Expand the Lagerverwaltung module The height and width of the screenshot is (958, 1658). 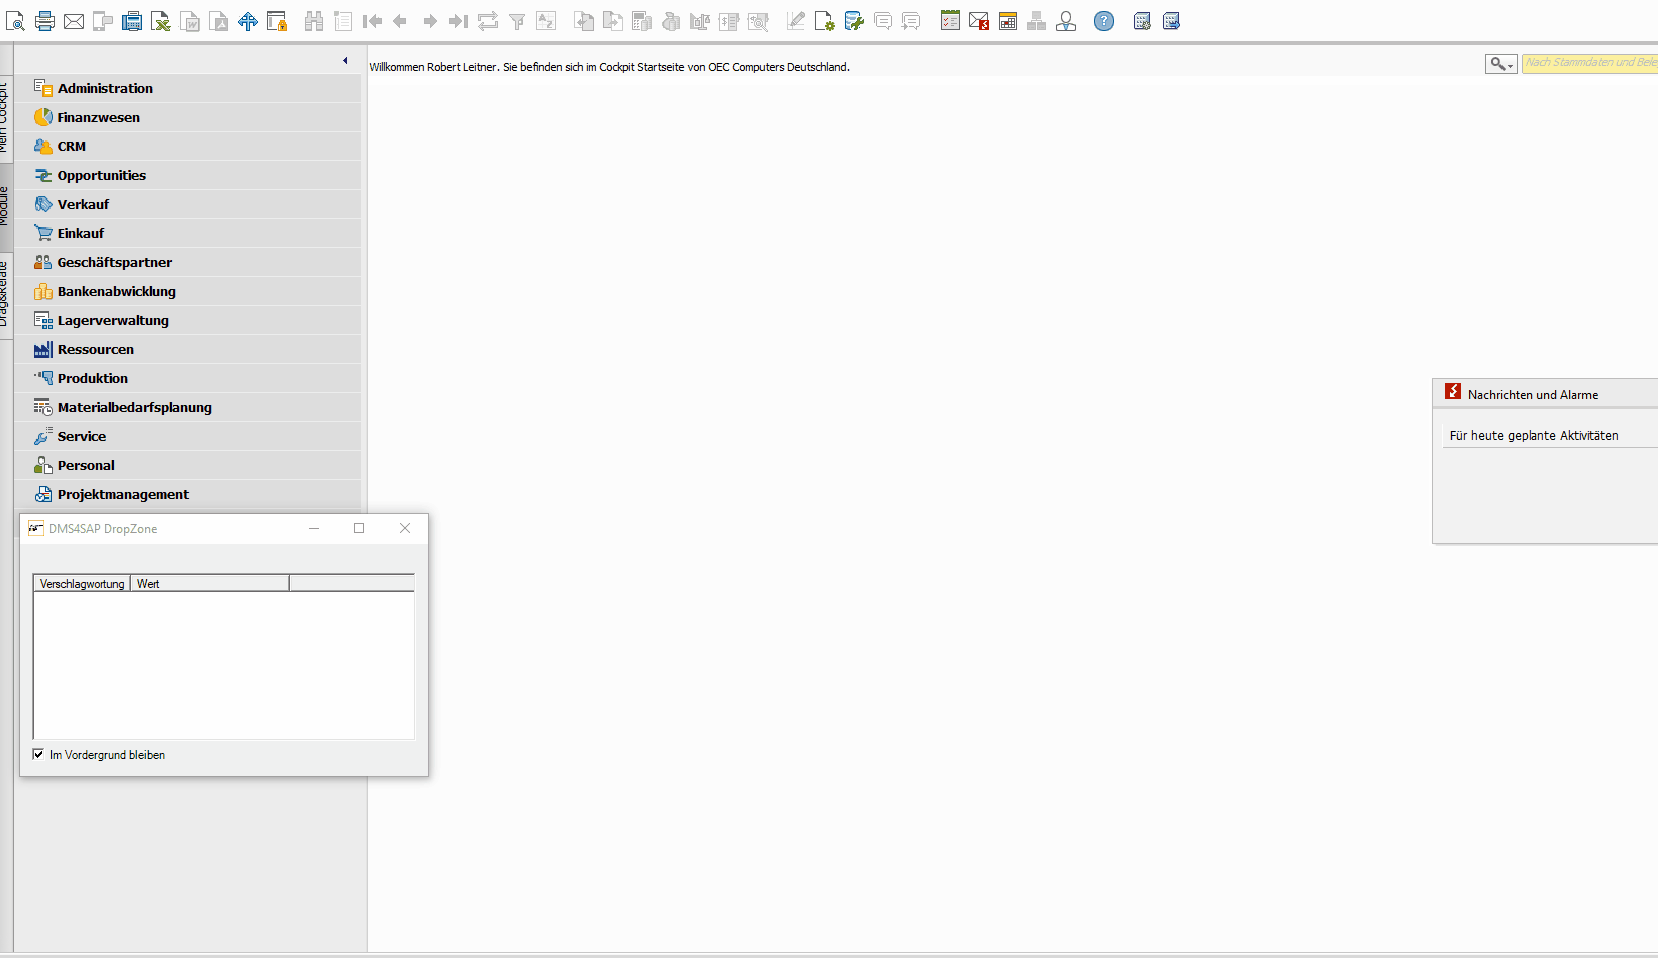[112, 320]
